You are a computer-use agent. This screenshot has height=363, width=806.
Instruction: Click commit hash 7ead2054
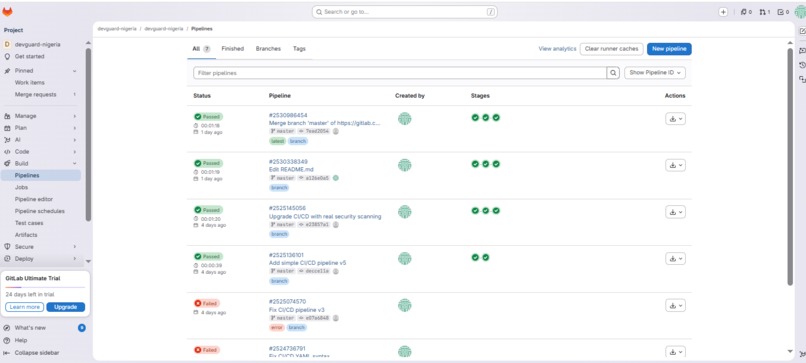click(x=316, y=131)
